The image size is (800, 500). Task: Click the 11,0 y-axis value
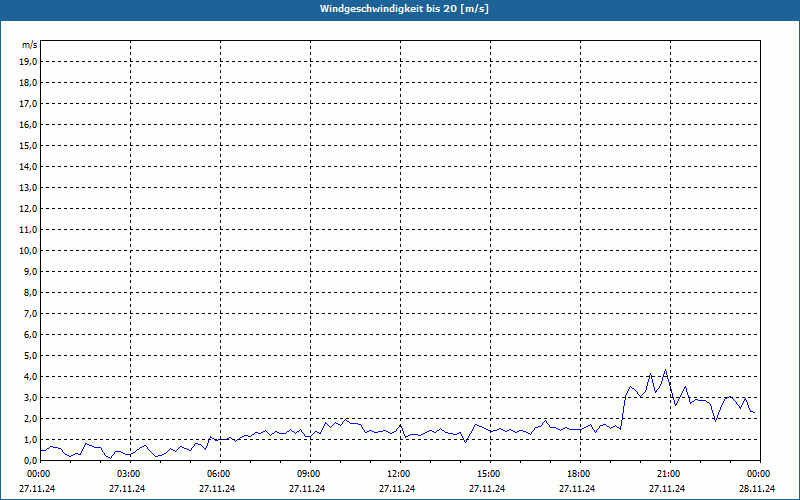click(28, 230)
